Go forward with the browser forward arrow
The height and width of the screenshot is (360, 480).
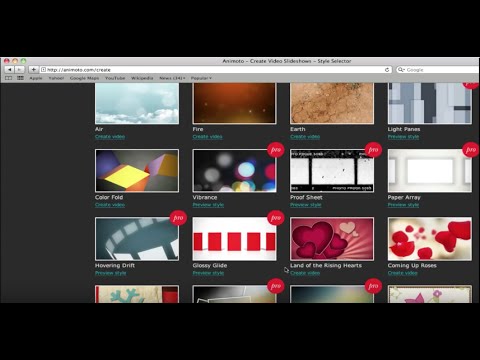[x=19, y=70]
